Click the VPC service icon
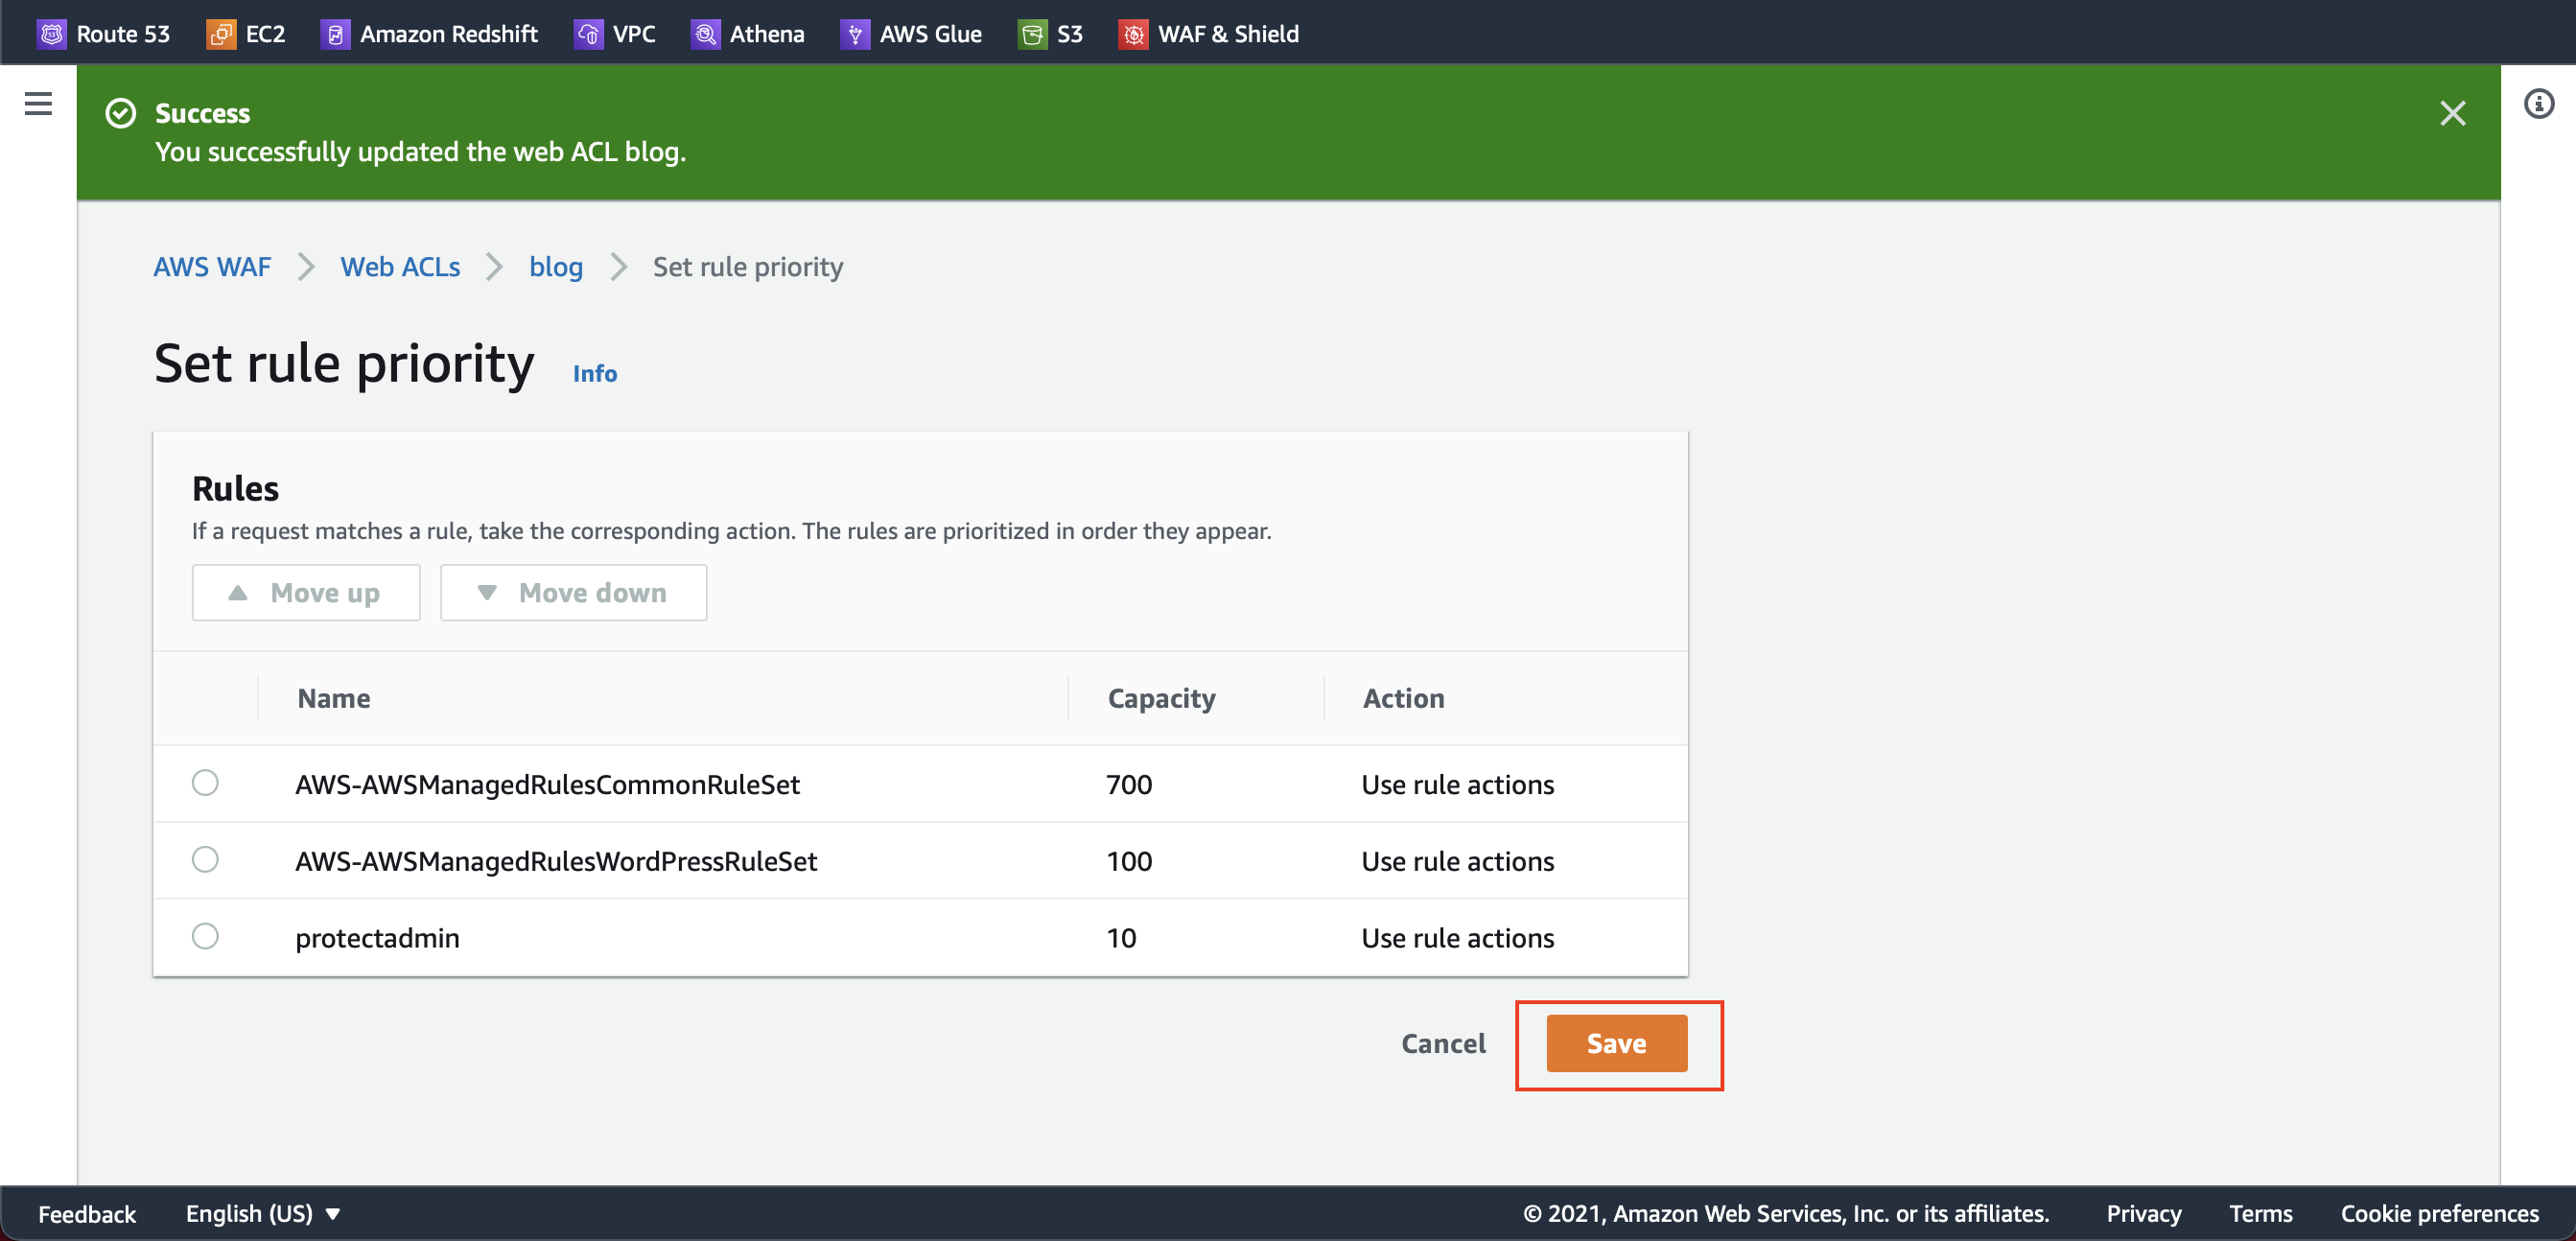 [x=588, y=34]
